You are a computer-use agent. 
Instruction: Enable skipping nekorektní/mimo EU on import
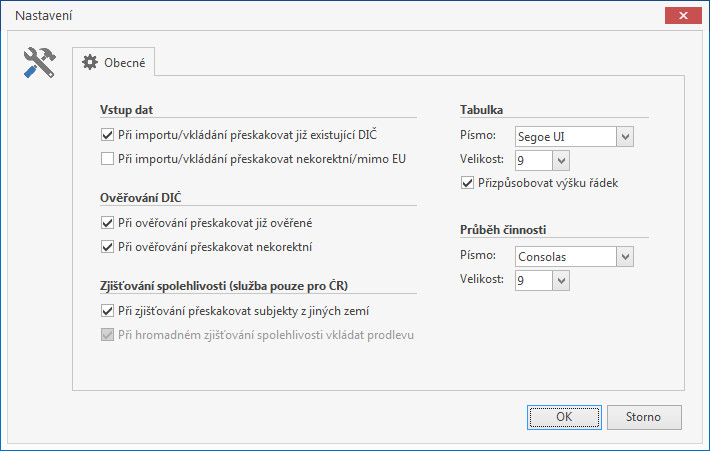pyautogui.click(x=107, y=159)
